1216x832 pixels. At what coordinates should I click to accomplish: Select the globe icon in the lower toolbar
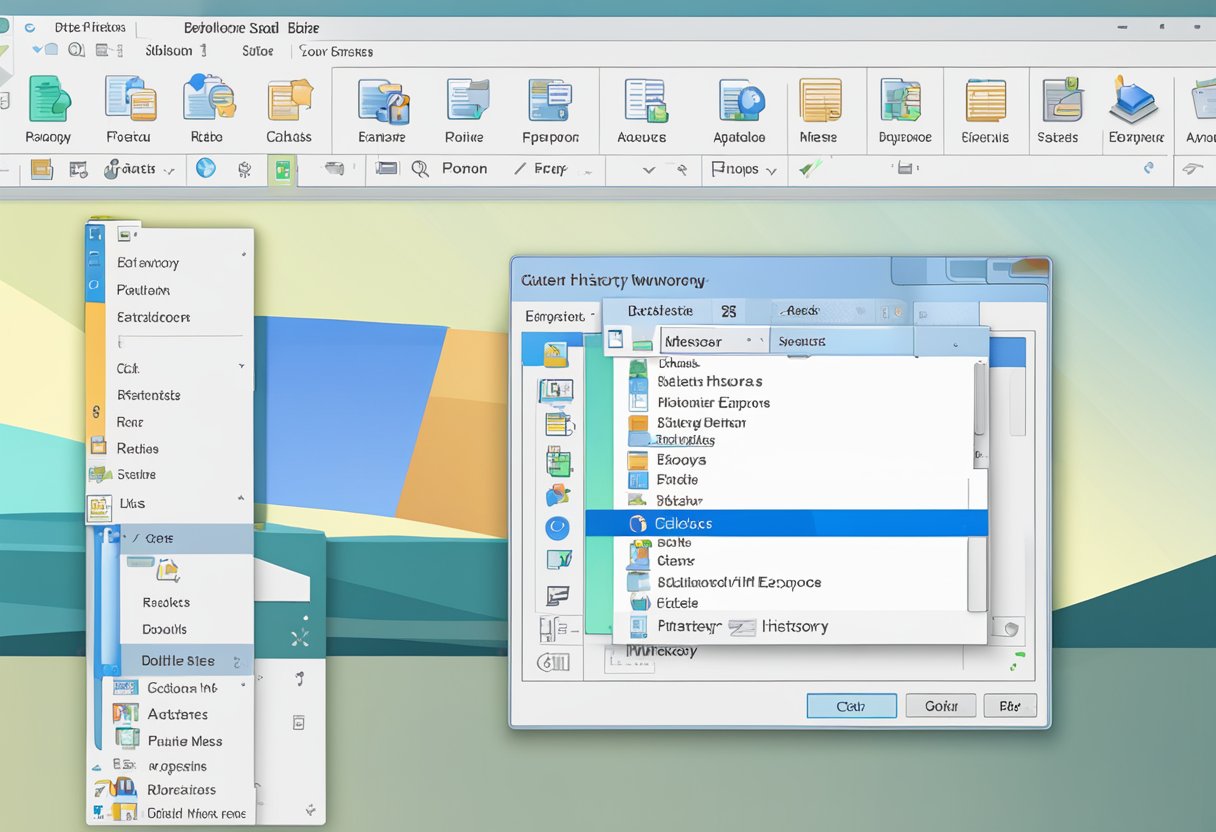coord(205,169)
